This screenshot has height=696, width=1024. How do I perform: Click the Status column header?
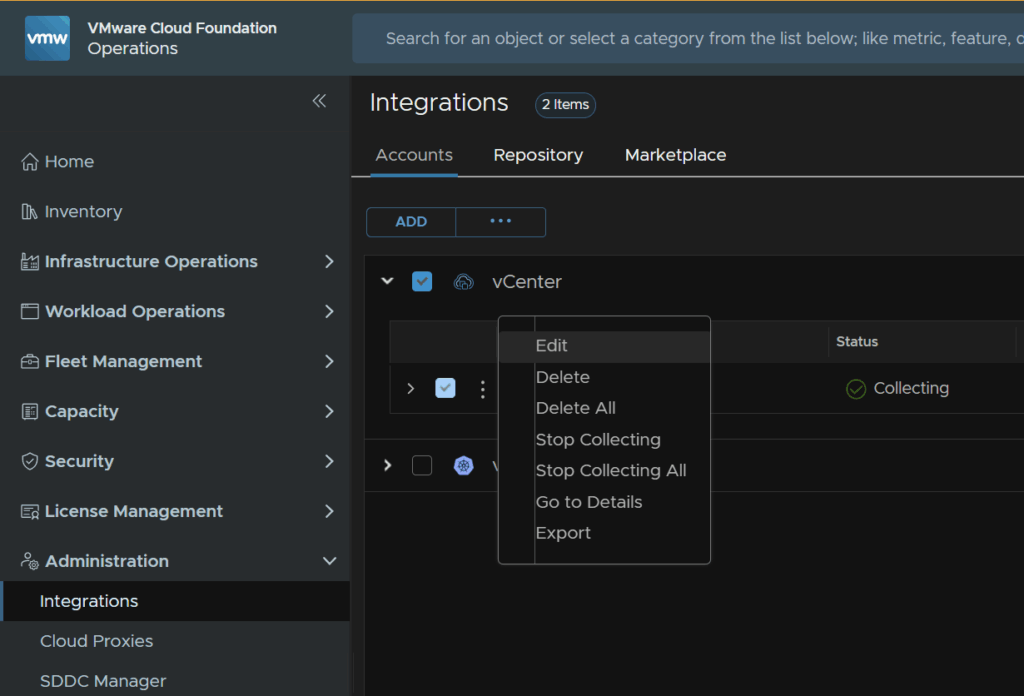tap(857, 341)
